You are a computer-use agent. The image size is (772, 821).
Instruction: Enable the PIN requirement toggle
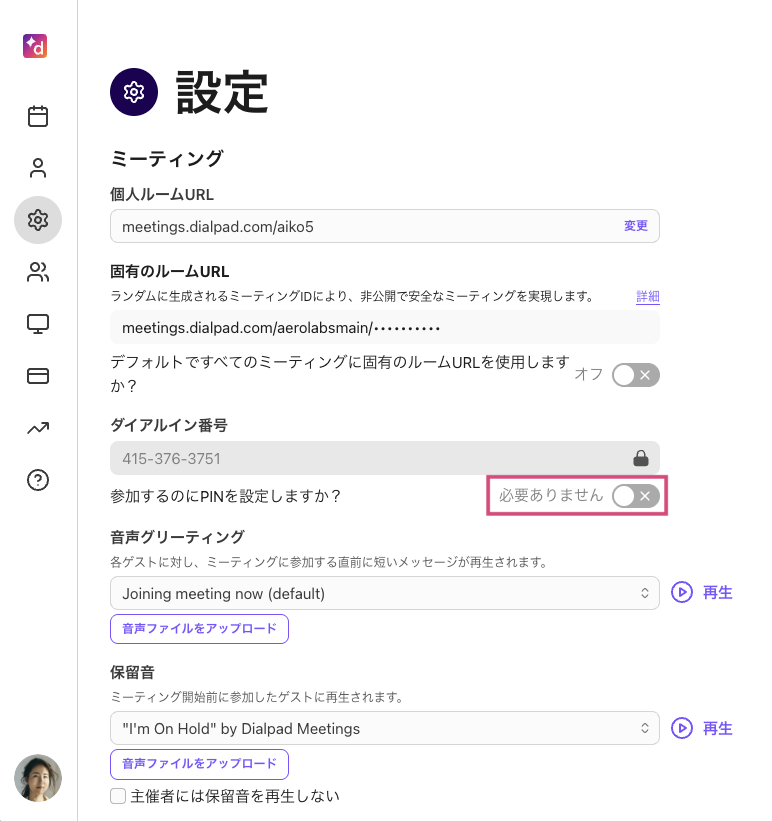pyautogui.click(x=635, y=496)
